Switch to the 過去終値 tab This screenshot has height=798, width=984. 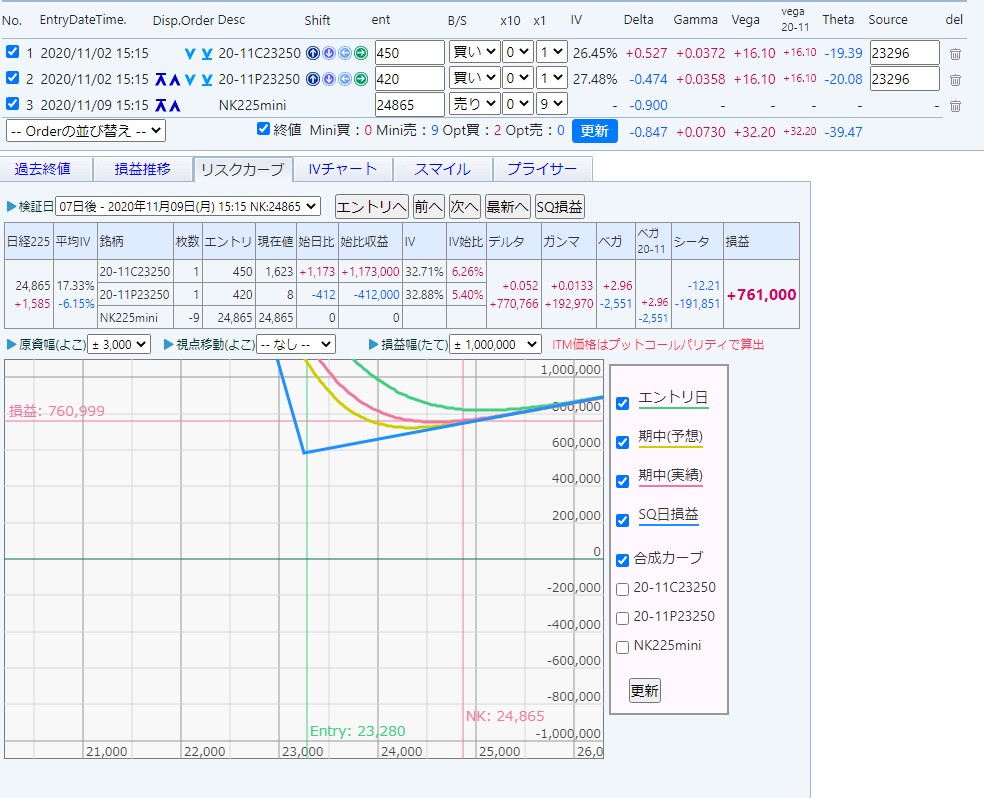coord(43,169)
